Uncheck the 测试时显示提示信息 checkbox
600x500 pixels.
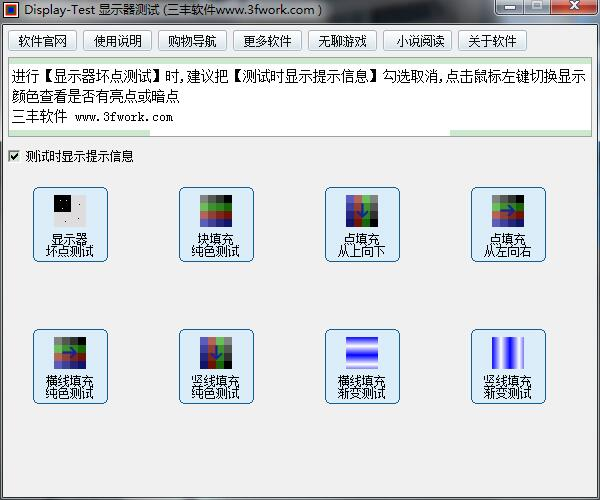click(14, 156)
